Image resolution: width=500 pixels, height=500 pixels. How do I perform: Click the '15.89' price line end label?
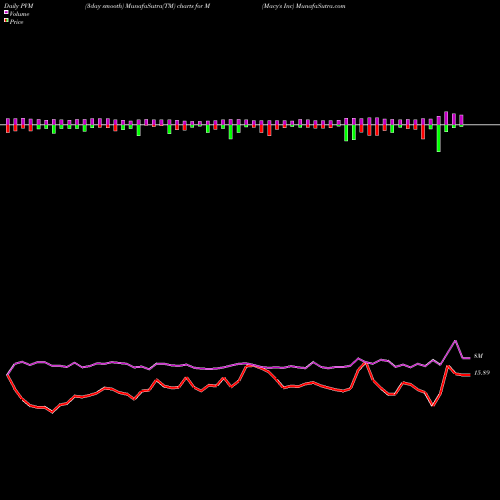482,373
